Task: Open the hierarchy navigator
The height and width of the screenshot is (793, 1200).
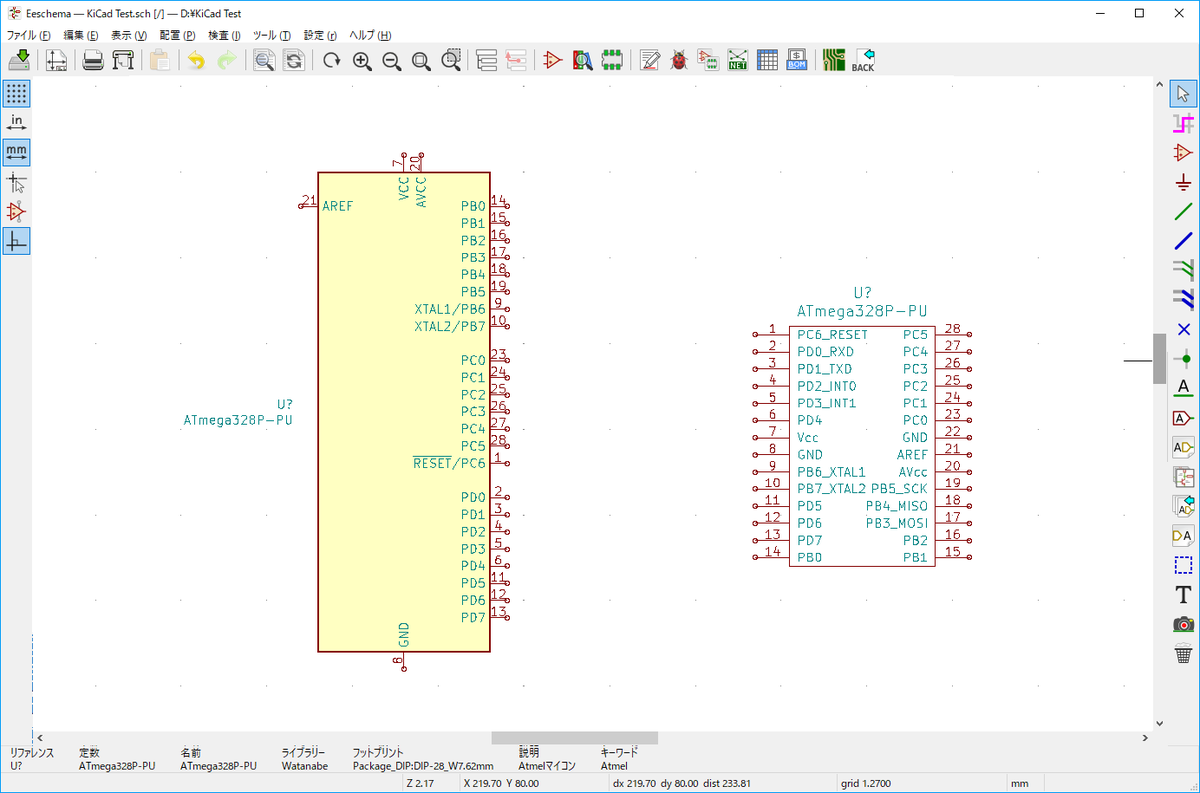Action: pyautogui.click(x=486, y=60)
